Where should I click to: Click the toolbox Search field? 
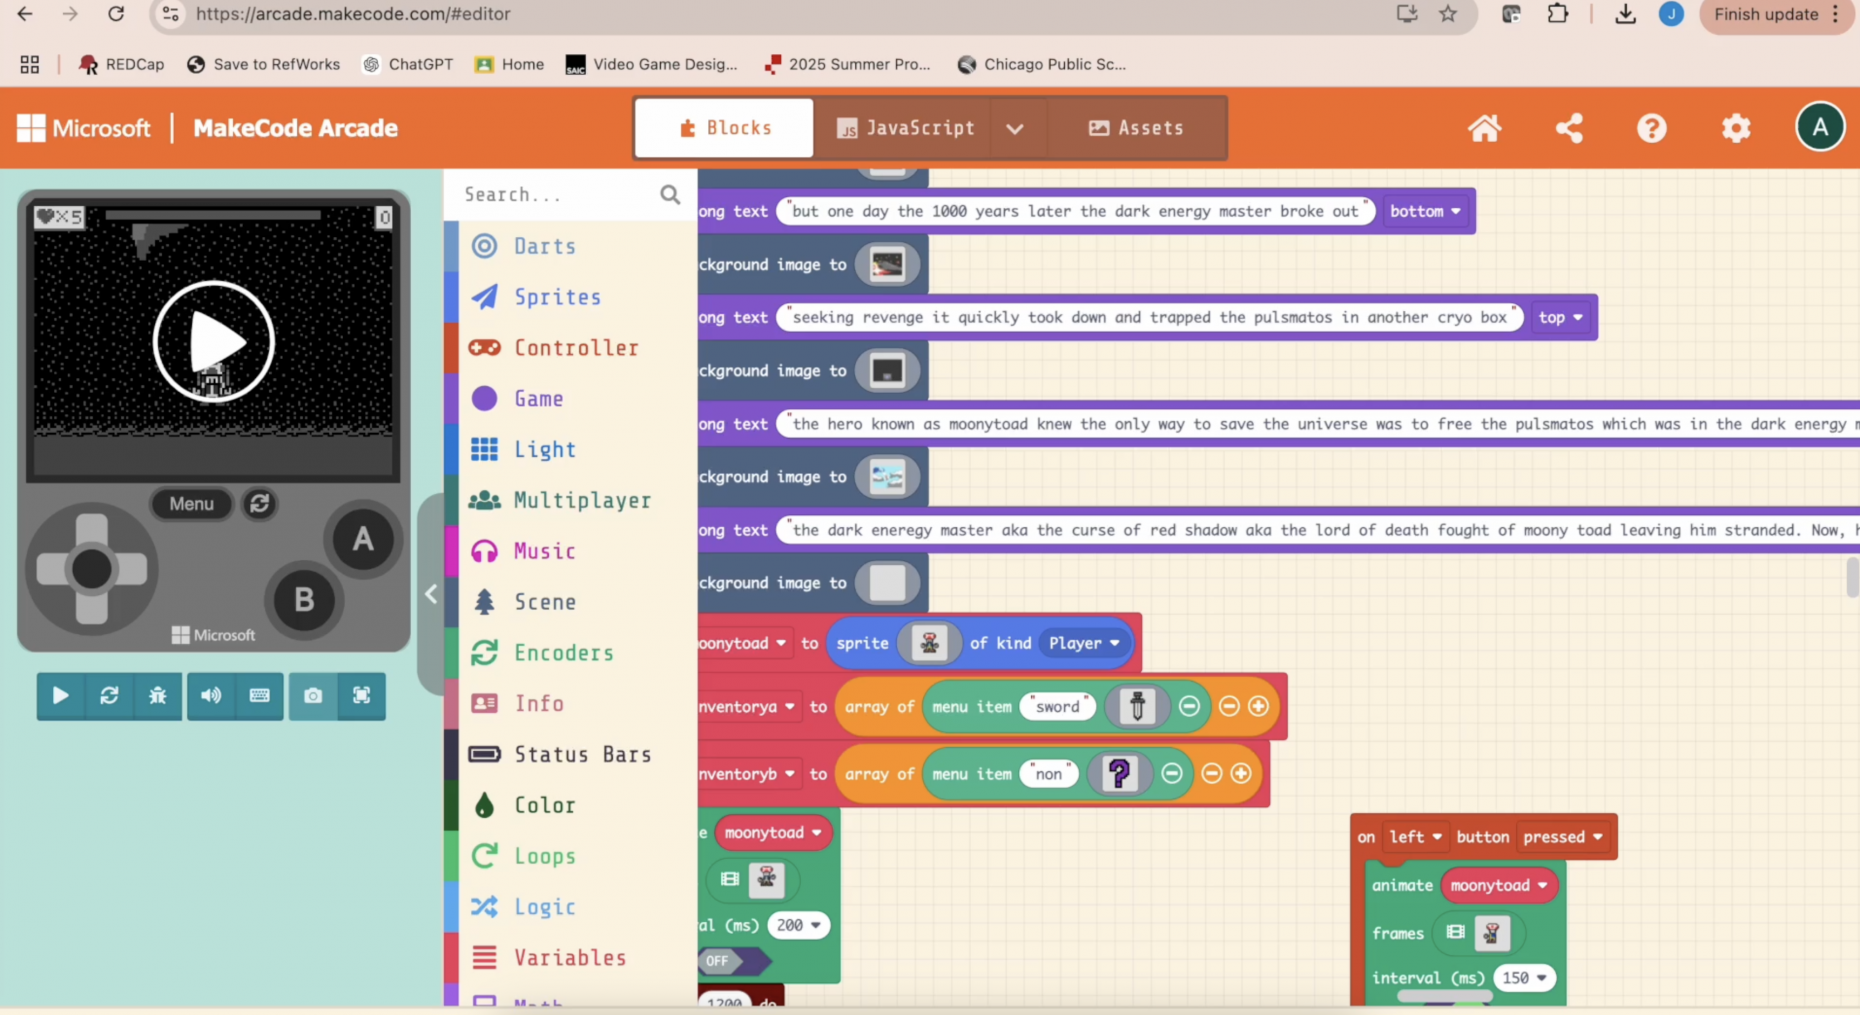(555, 195)
